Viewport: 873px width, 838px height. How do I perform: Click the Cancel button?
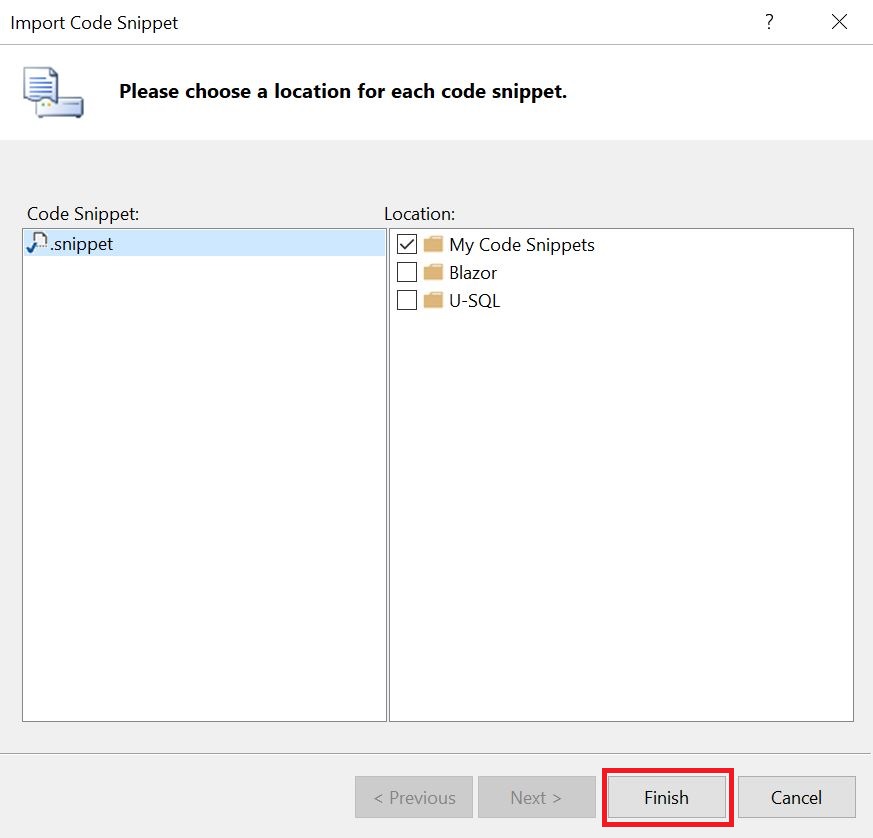tap(796, 797)
